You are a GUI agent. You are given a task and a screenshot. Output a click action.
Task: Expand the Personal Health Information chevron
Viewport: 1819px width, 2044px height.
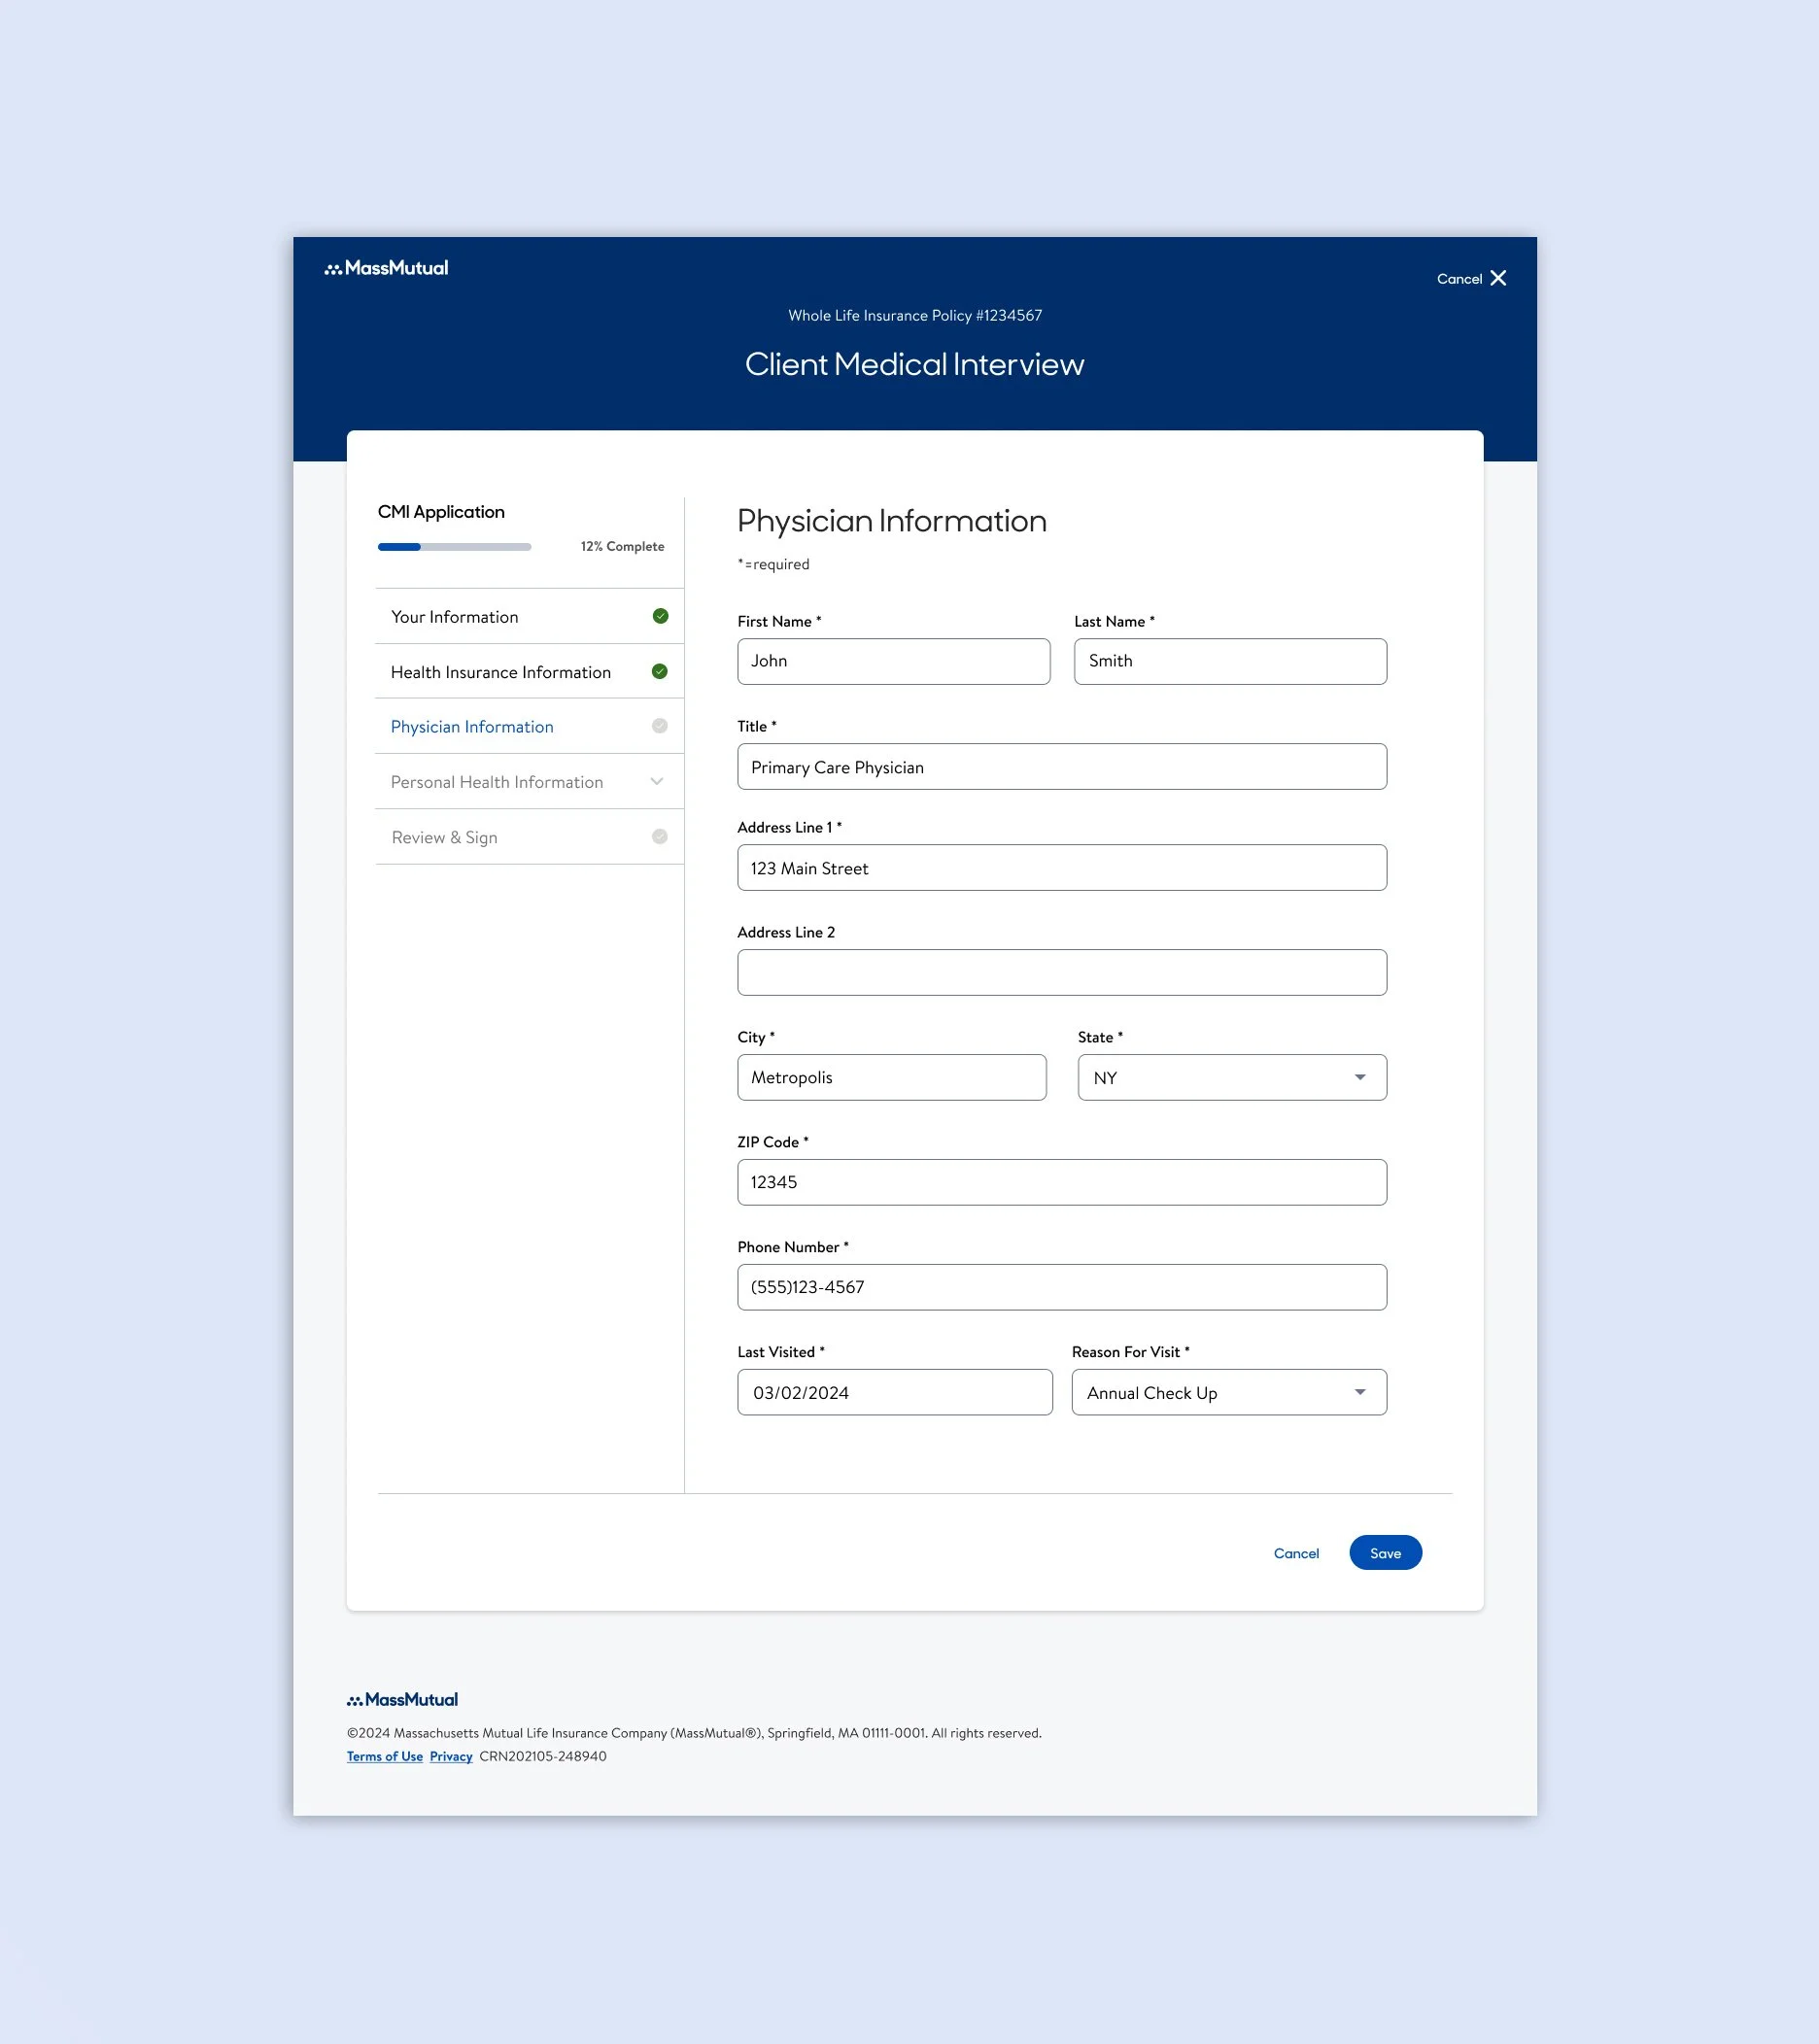(657, 782)
